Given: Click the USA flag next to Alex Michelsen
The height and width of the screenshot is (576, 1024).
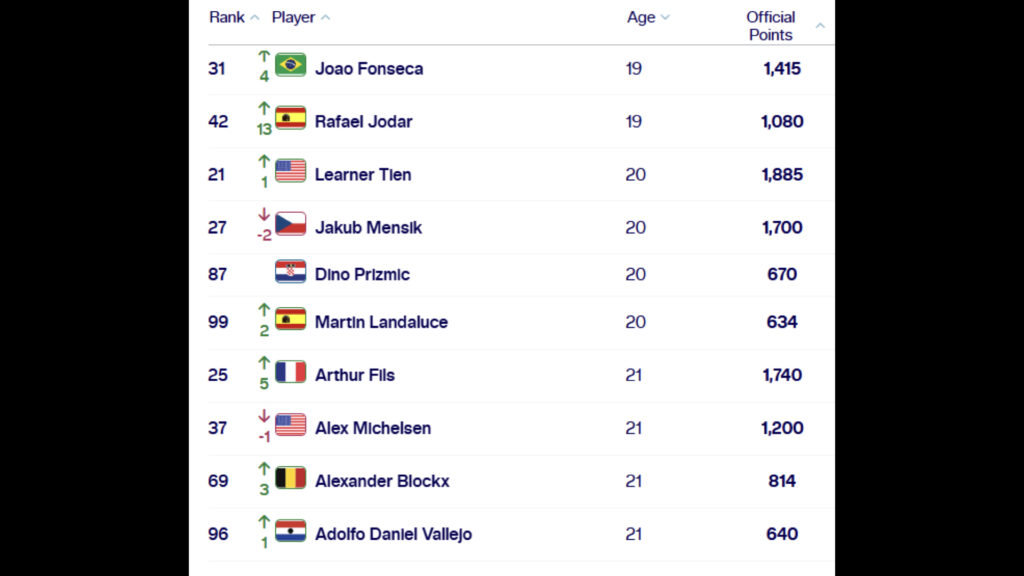Looking at the screenshot, I should [x=290, y=424].
